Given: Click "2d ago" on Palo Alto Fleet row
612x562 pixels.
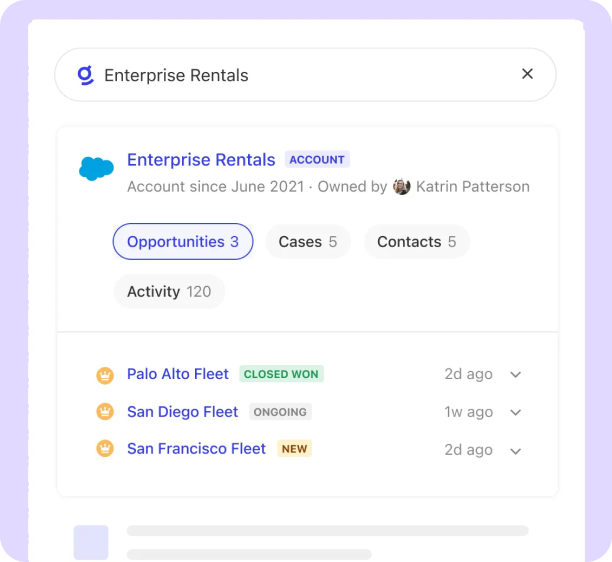Looking at the screenshot, I should (x=468, y=374).
